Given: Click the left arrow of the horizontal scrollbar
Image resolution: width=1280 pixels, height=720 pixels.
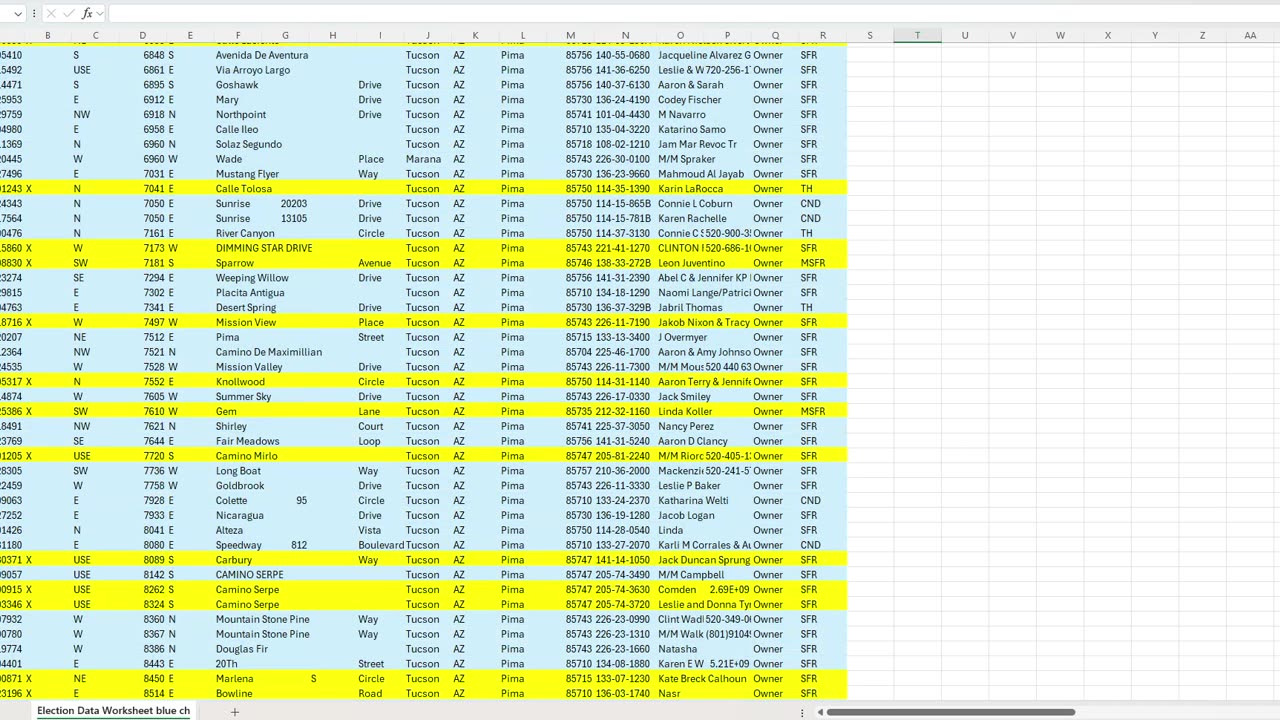Looking at the screenshot, I should tap(820, 712).
